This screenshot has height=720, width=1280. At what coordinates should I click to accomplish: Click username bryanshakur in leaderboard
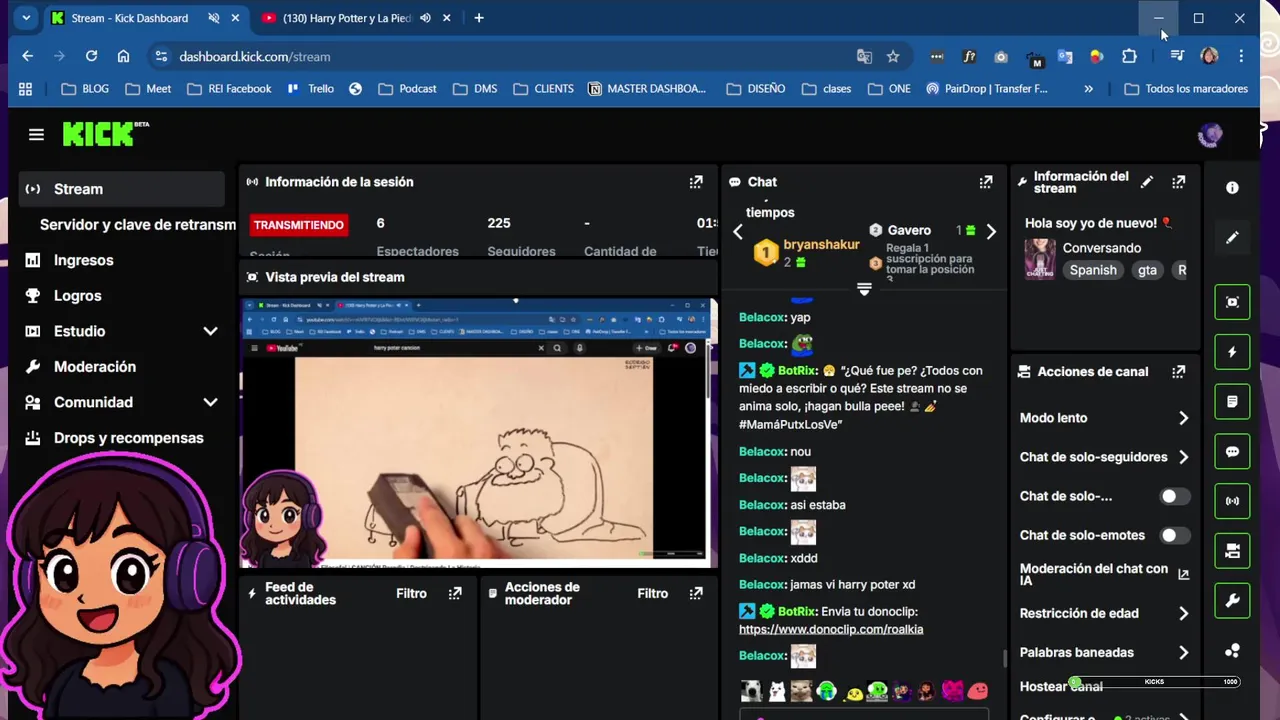point(821,244)
